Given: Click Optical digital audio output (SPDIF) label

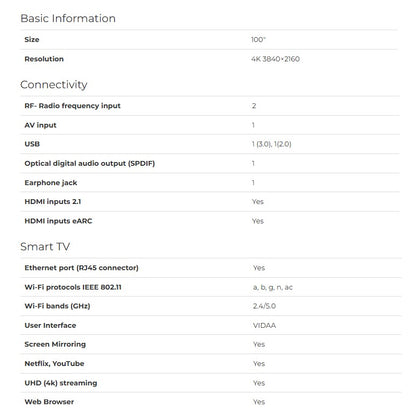Looking at the screenshot, I should coord(90,164).
